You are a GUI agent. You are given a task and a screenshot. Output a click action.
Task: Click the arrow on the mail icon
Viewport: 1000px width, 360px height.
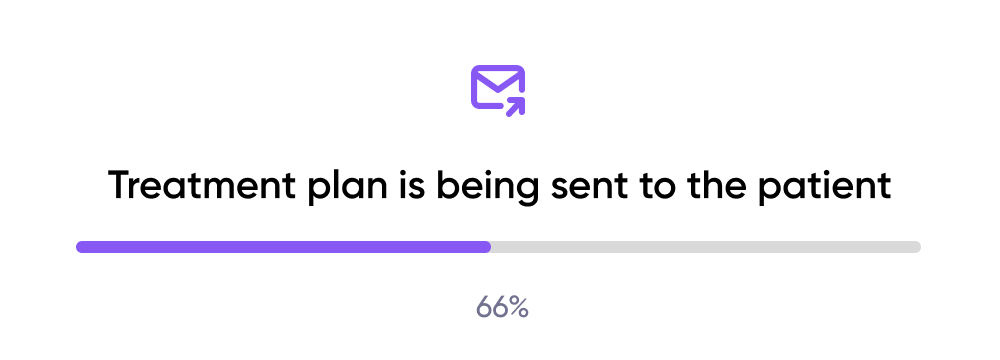click(515, 107)
